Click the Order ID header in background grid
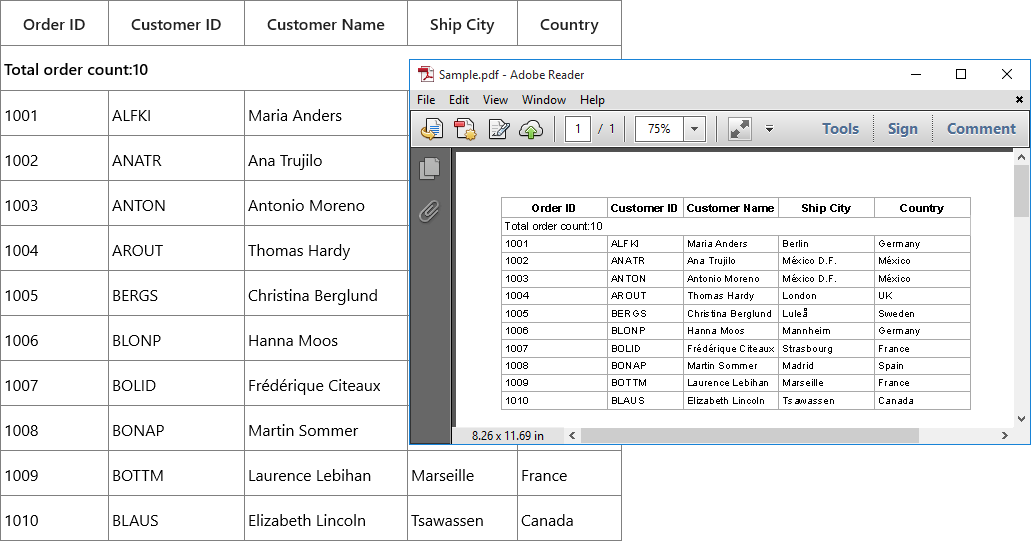 coord(54,24)
